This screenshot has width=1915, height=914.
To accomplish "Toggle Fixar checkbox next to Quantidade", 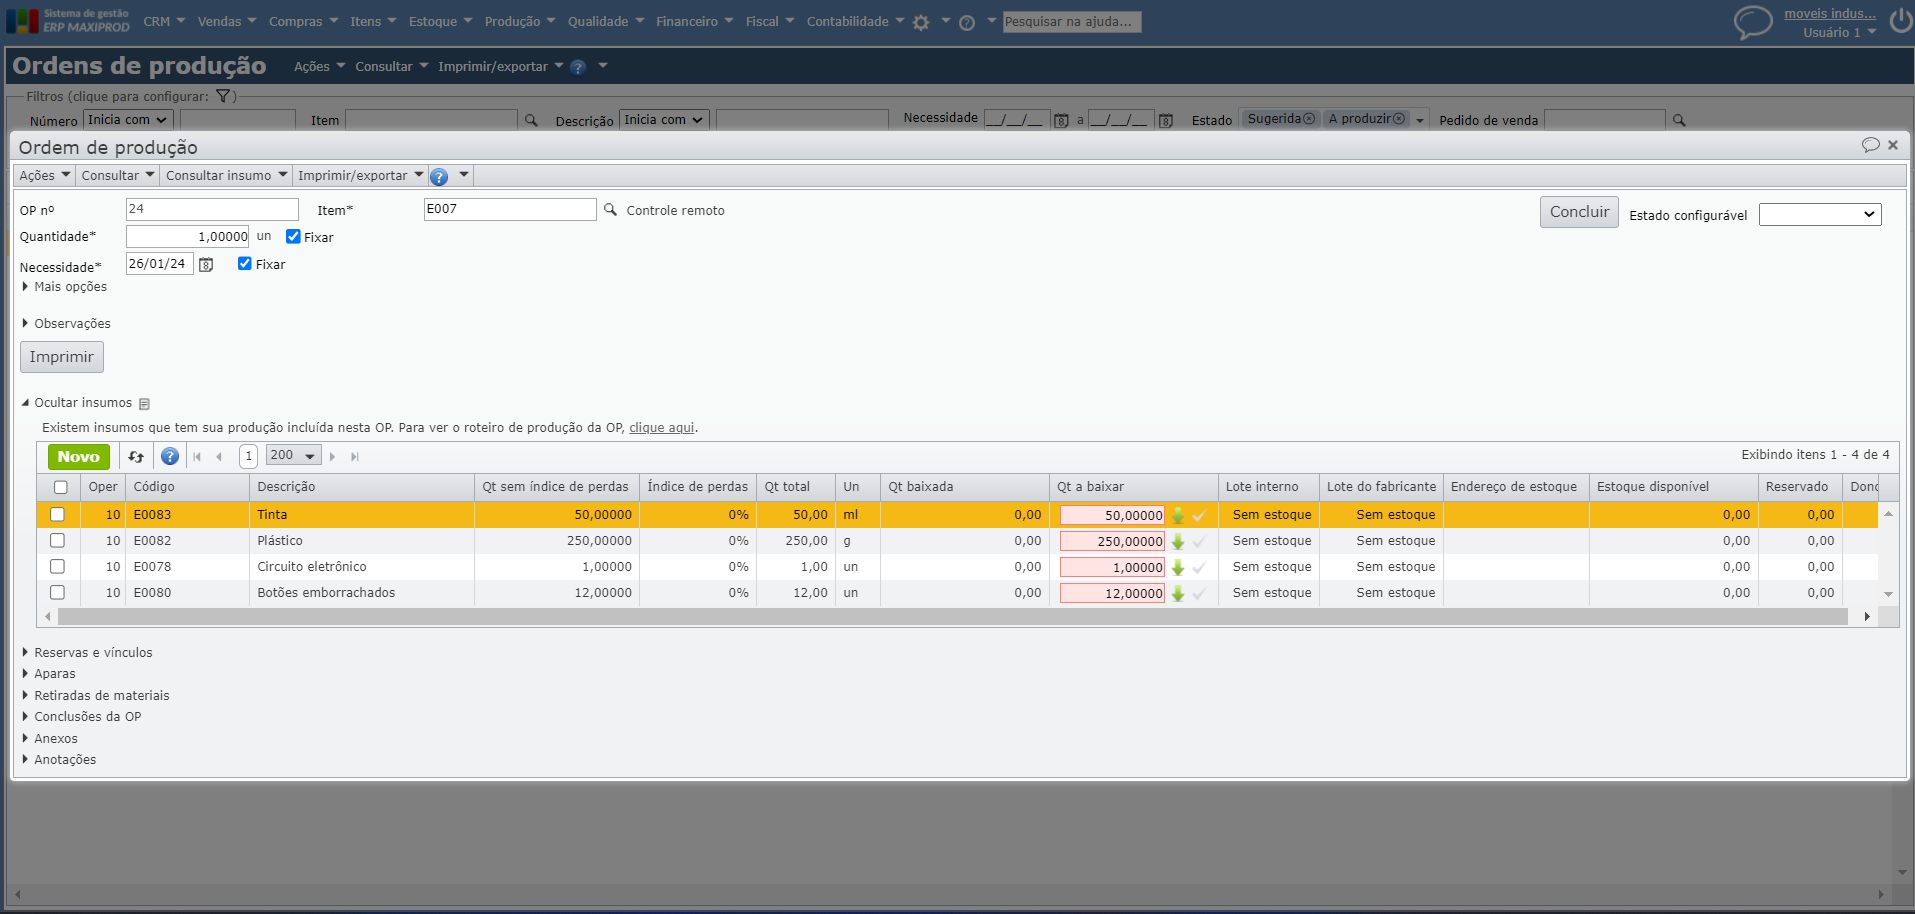I will [293, 236].
